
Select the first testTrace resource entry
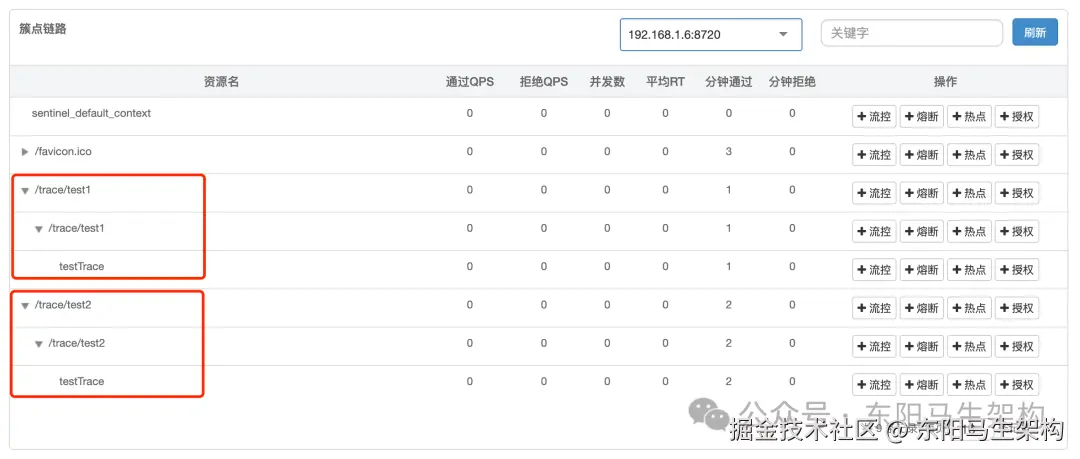click(81, 267)
